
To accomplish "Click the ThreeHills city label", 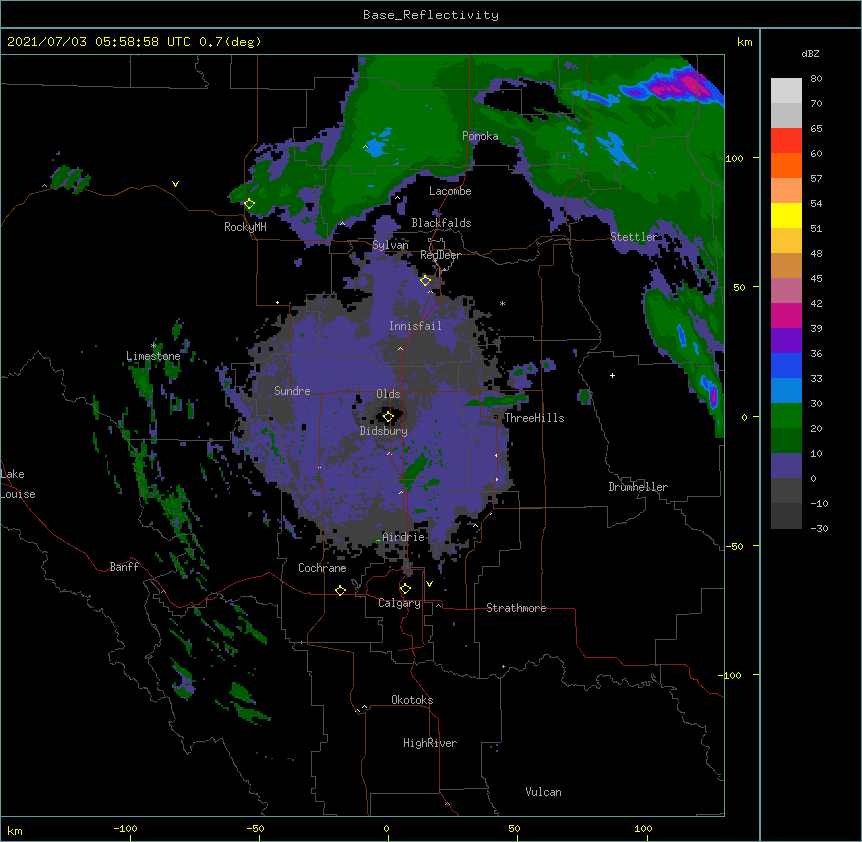I will click(x=534, y=418).
